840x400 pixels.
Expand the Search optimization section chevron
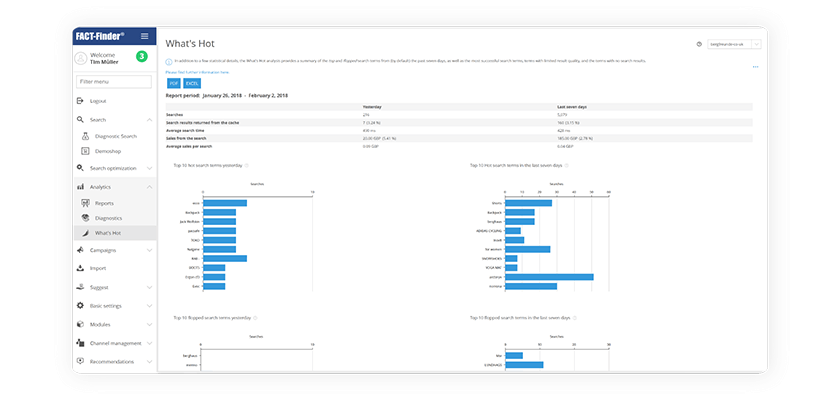149,168
